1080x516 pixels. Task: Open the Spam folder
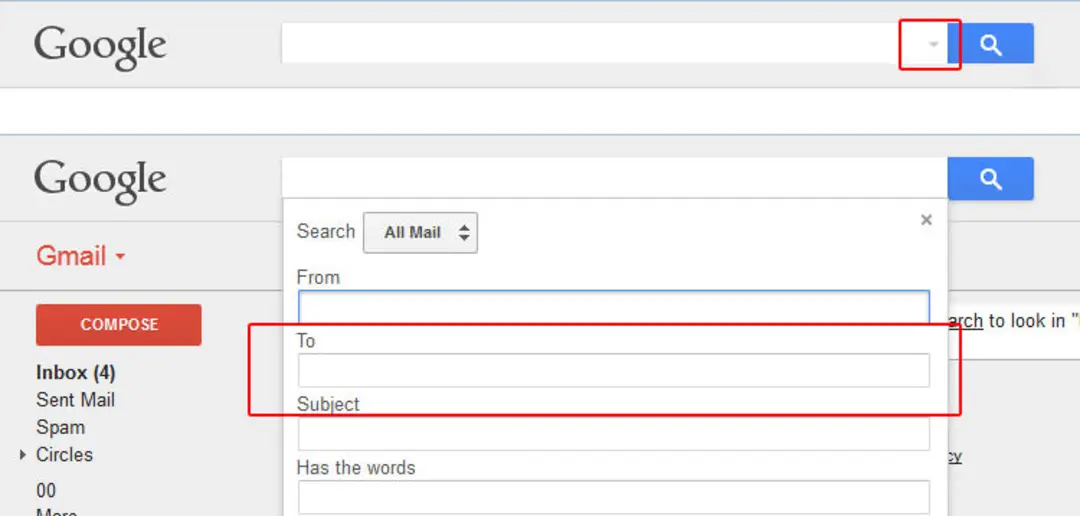(61, 428)
